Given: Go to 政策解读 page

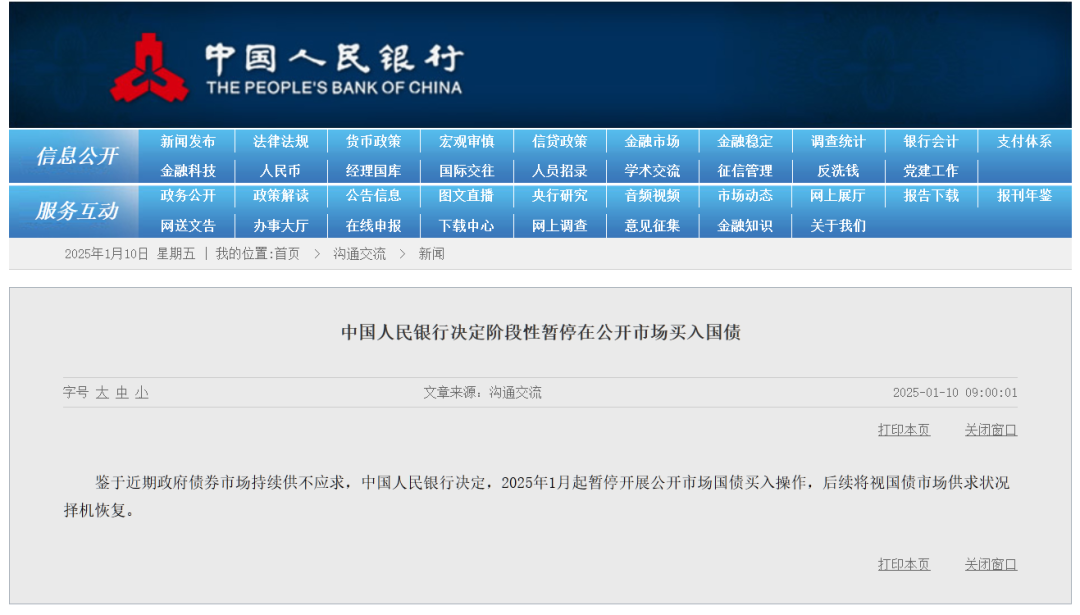Looking at the screenshot, I should (280, 196).
